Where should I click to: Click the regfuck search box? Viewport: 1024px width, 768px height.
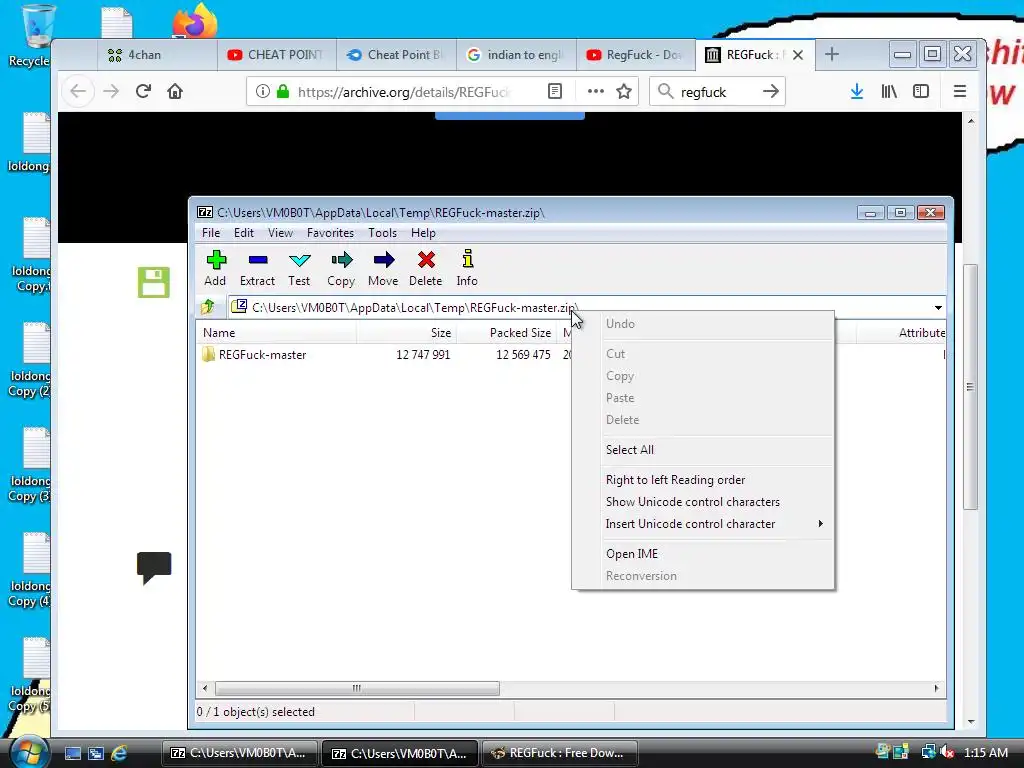point(715,91)
